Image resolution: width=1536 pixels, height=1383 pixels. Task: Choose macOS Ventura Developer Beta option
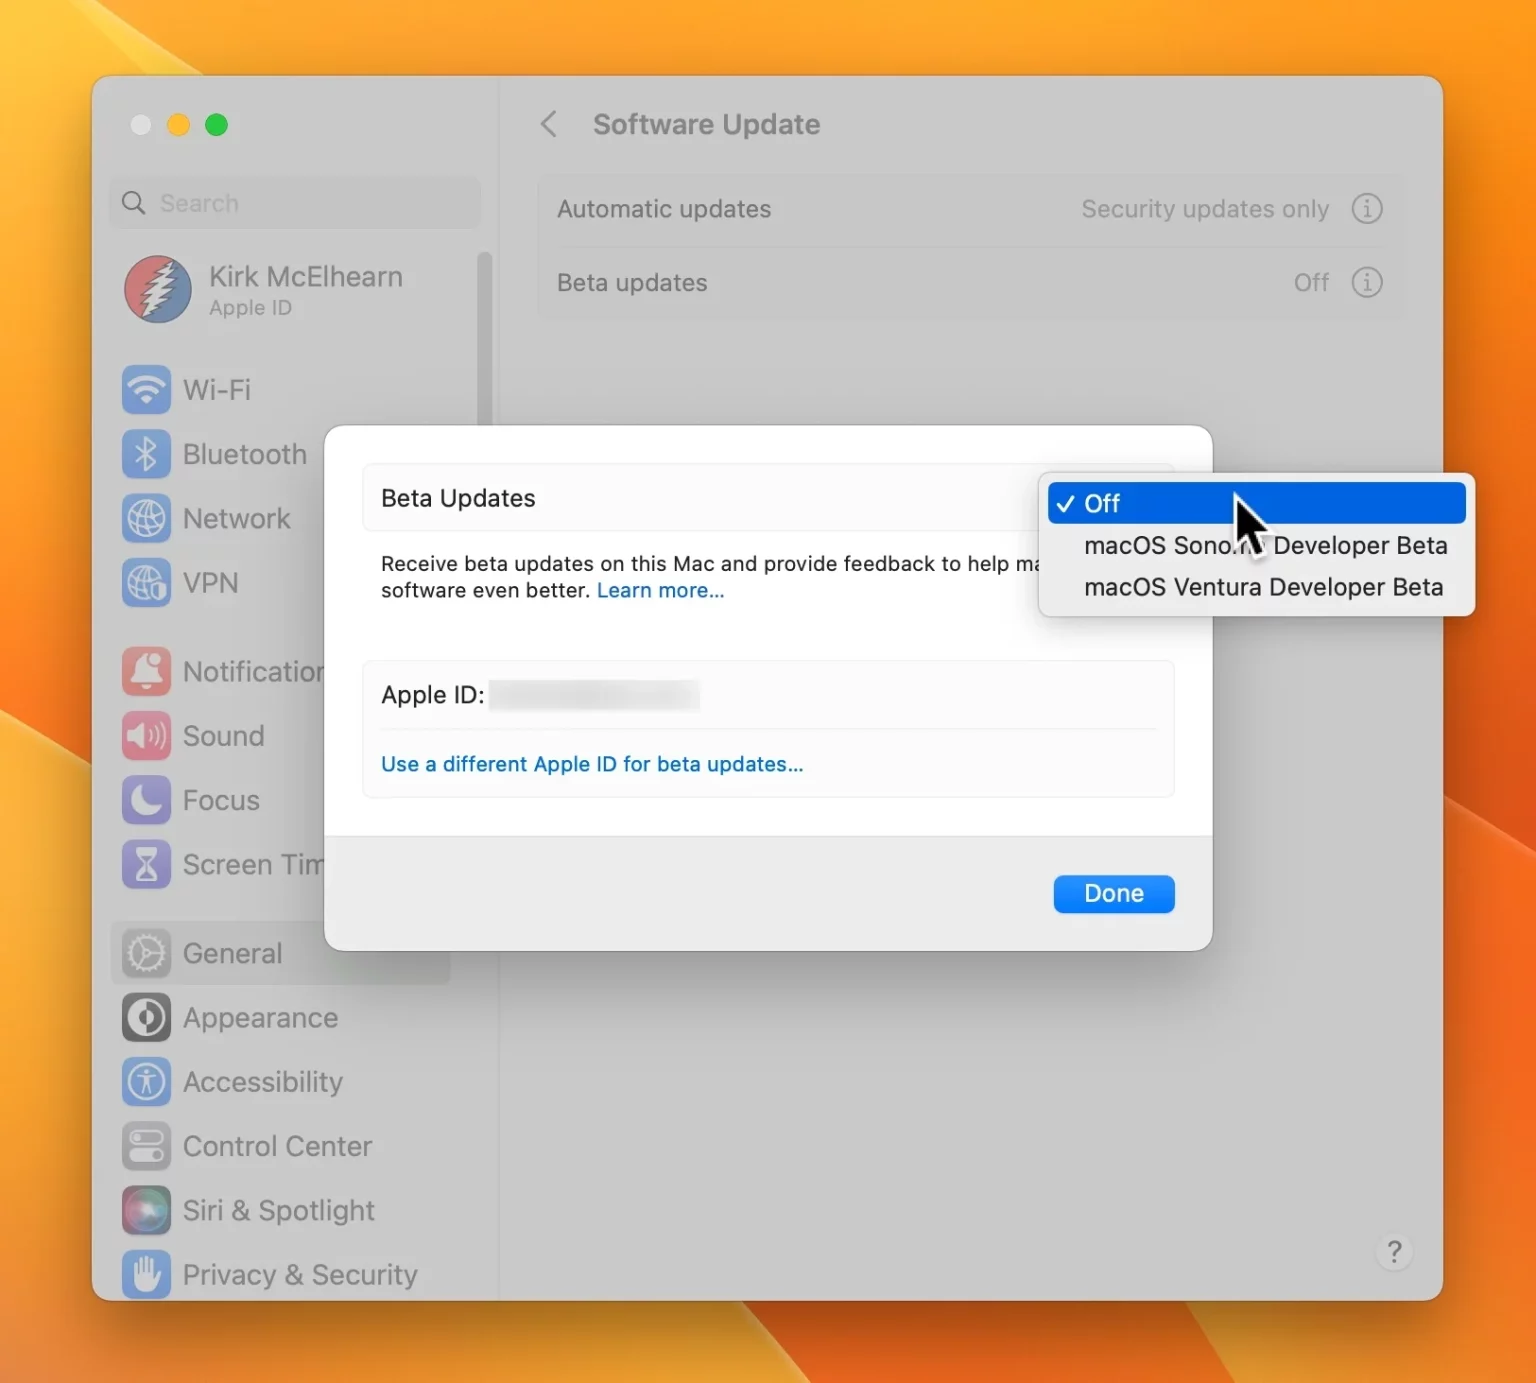(1256, 587)
